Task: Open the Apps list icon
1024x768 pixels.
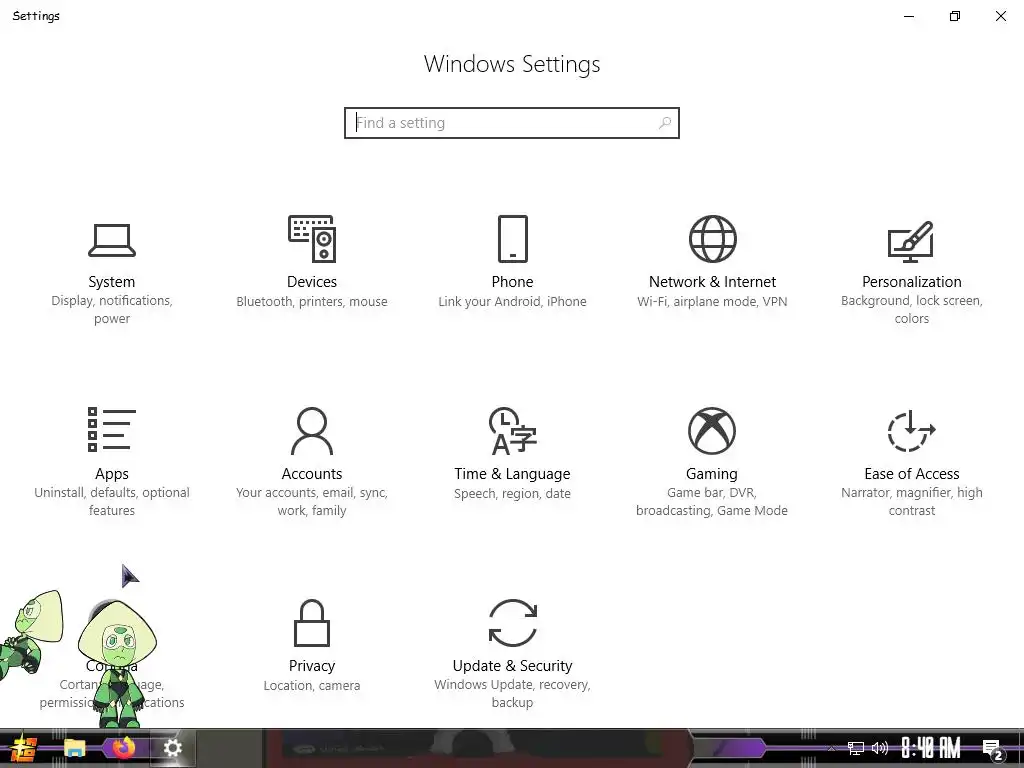Action: [x=112, y=430]
